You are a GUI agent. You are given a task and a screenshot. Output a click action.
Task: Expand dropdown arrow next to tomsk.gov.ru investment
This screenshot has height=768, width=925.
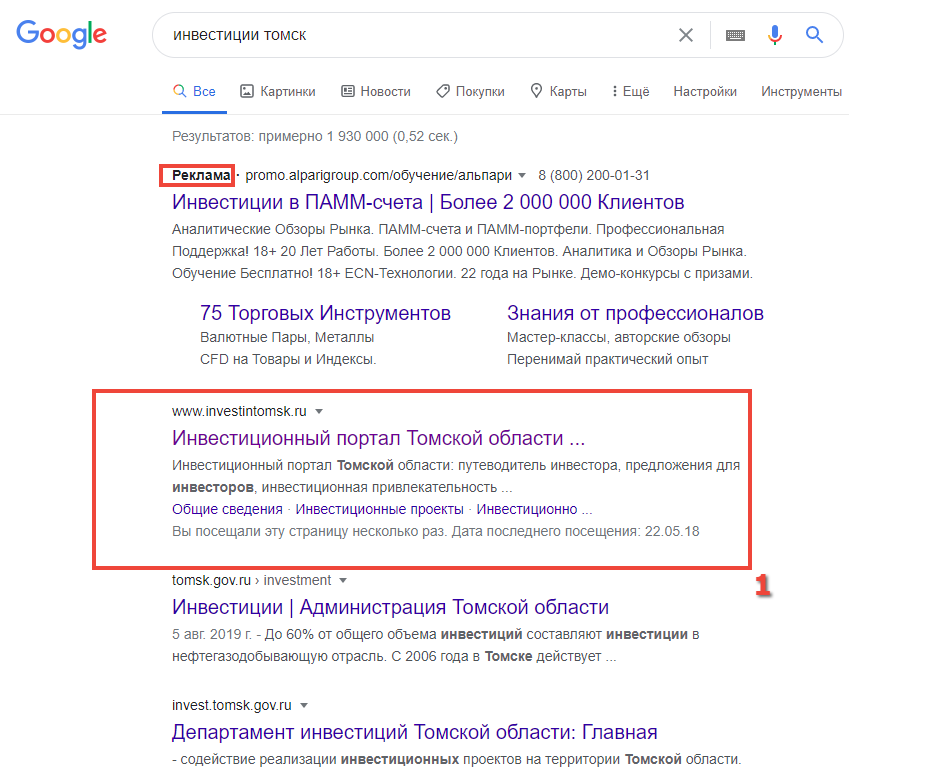click(343, 580)
